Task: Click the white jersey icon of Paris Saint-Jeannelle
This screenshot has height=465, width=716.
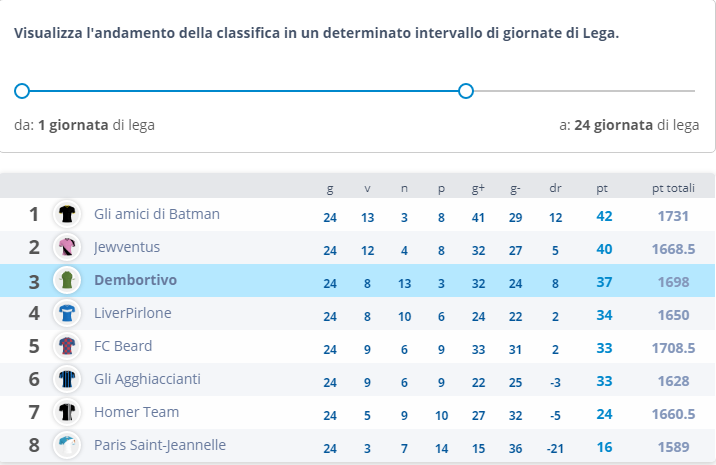Action: [x=67, y=445]
